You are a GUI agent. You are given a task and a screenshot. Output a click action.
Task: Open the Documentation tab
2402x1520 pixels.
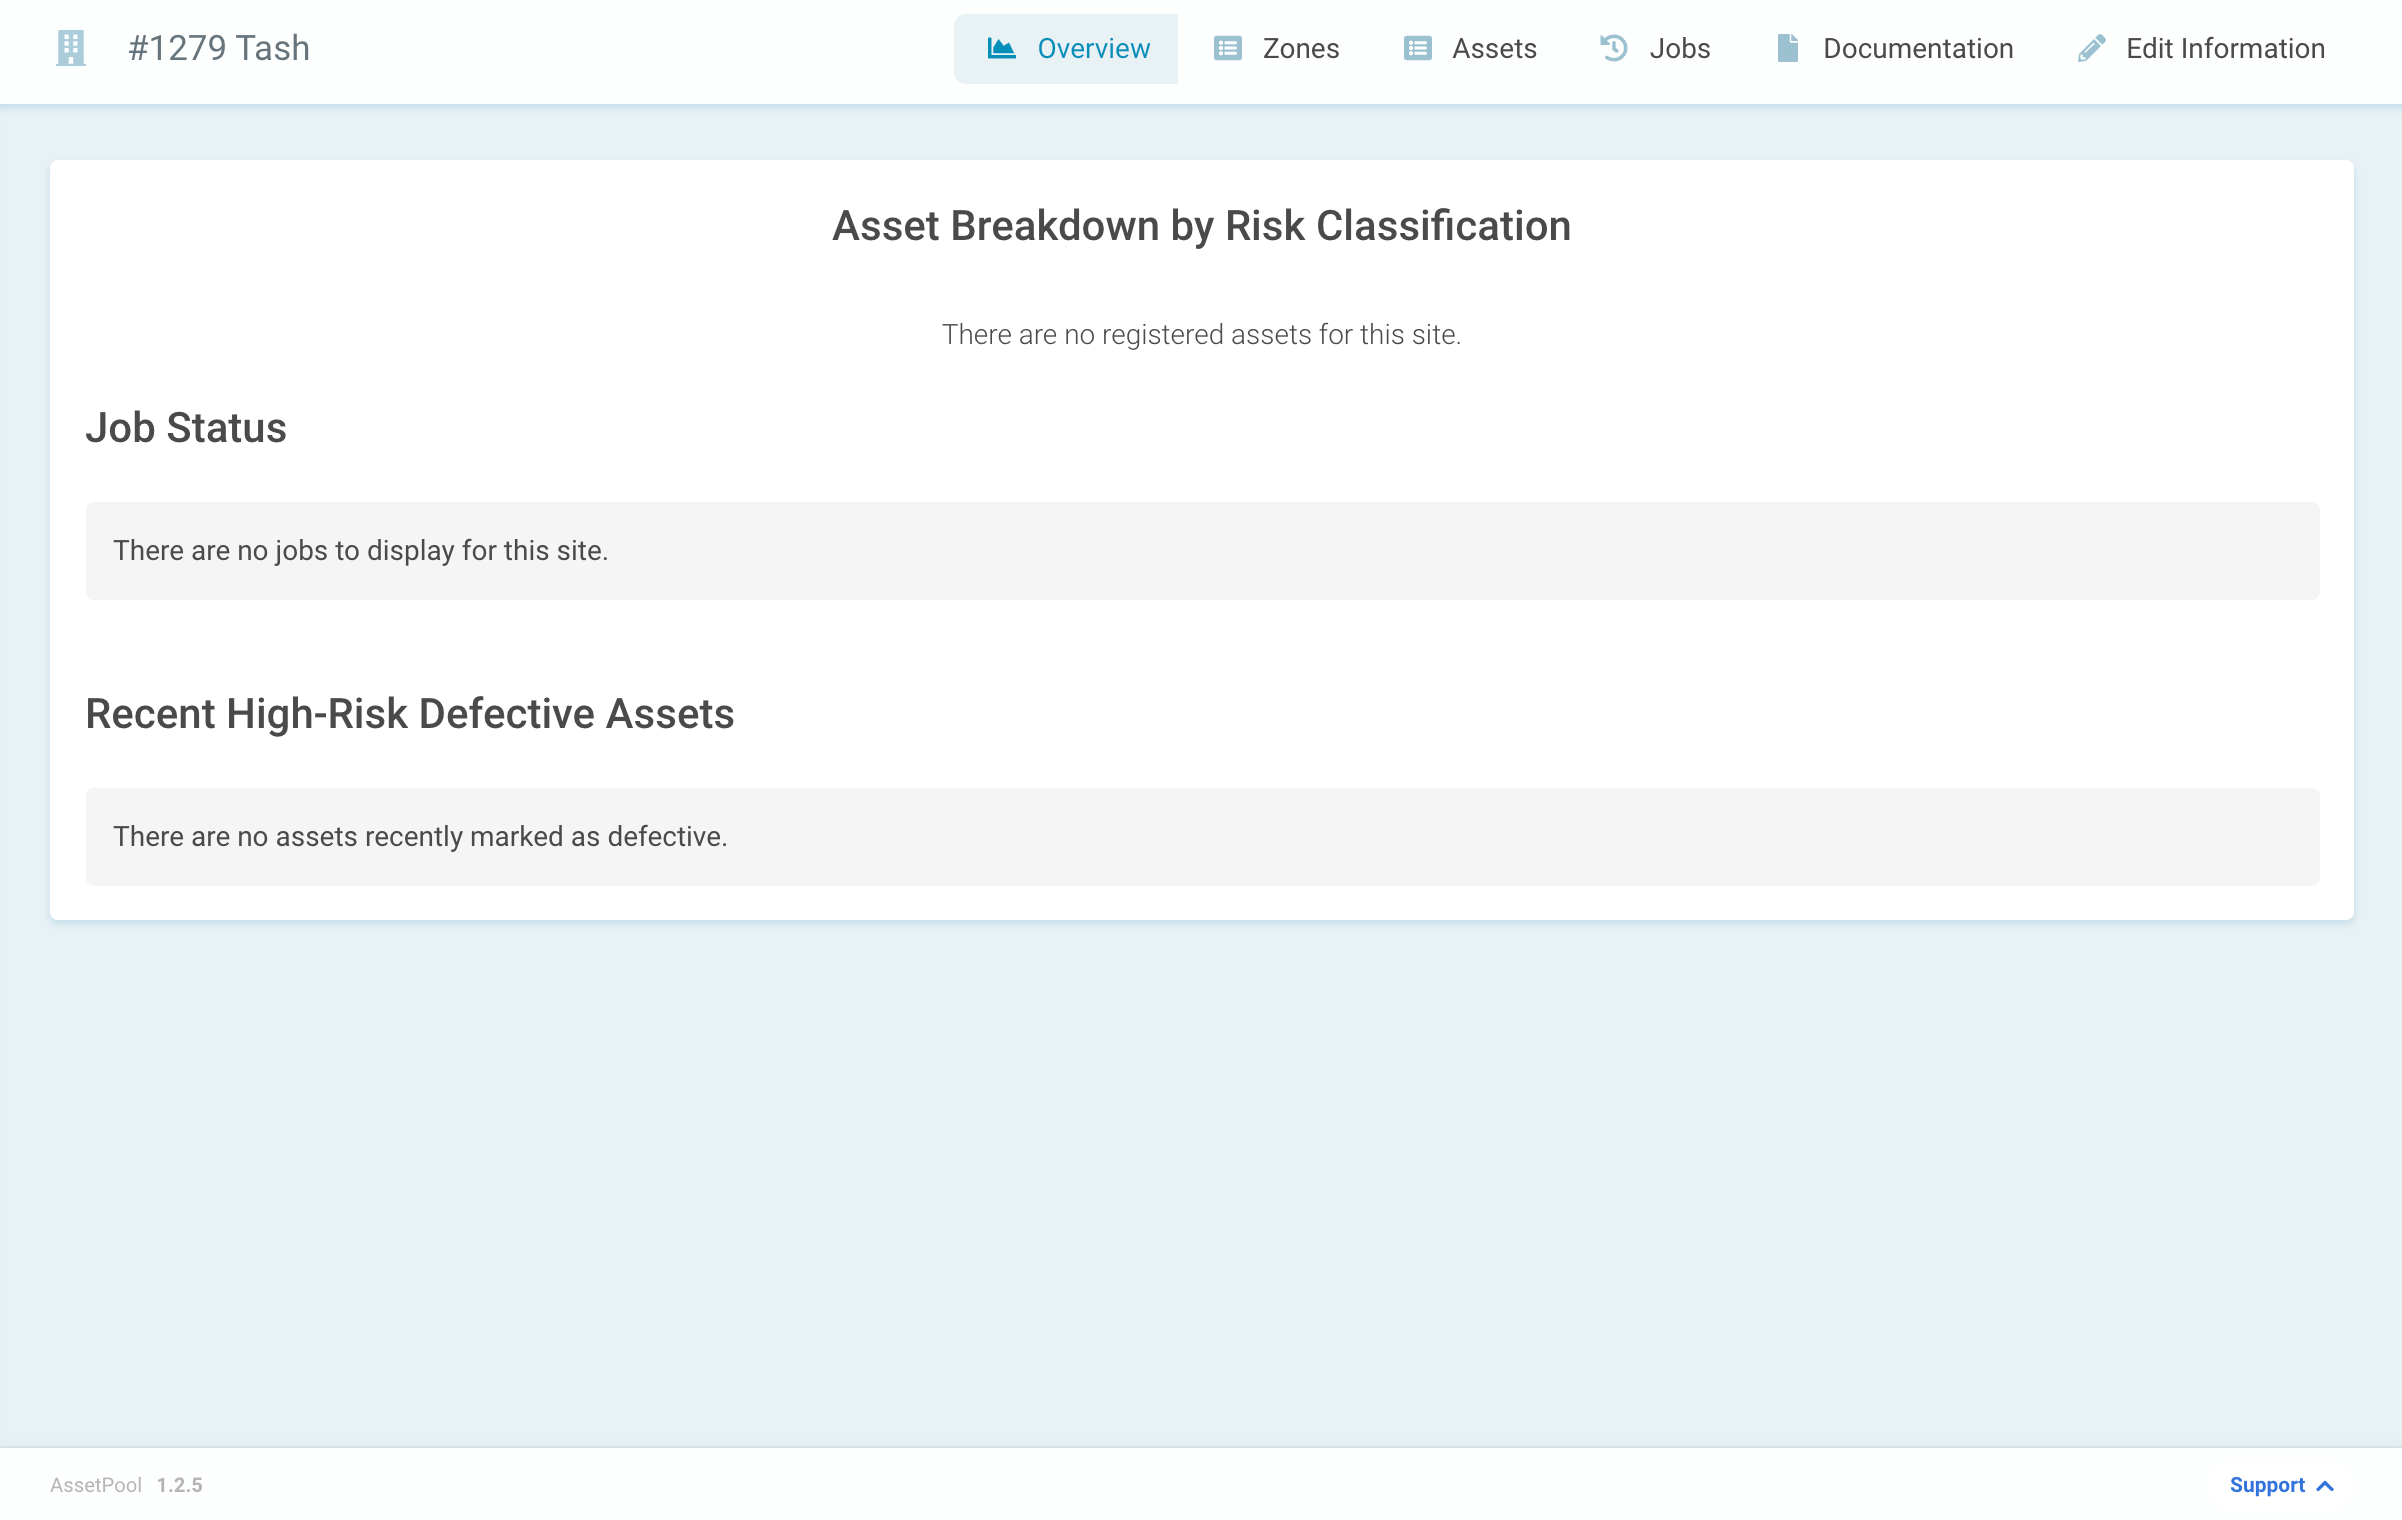[x=1918, y=47]
